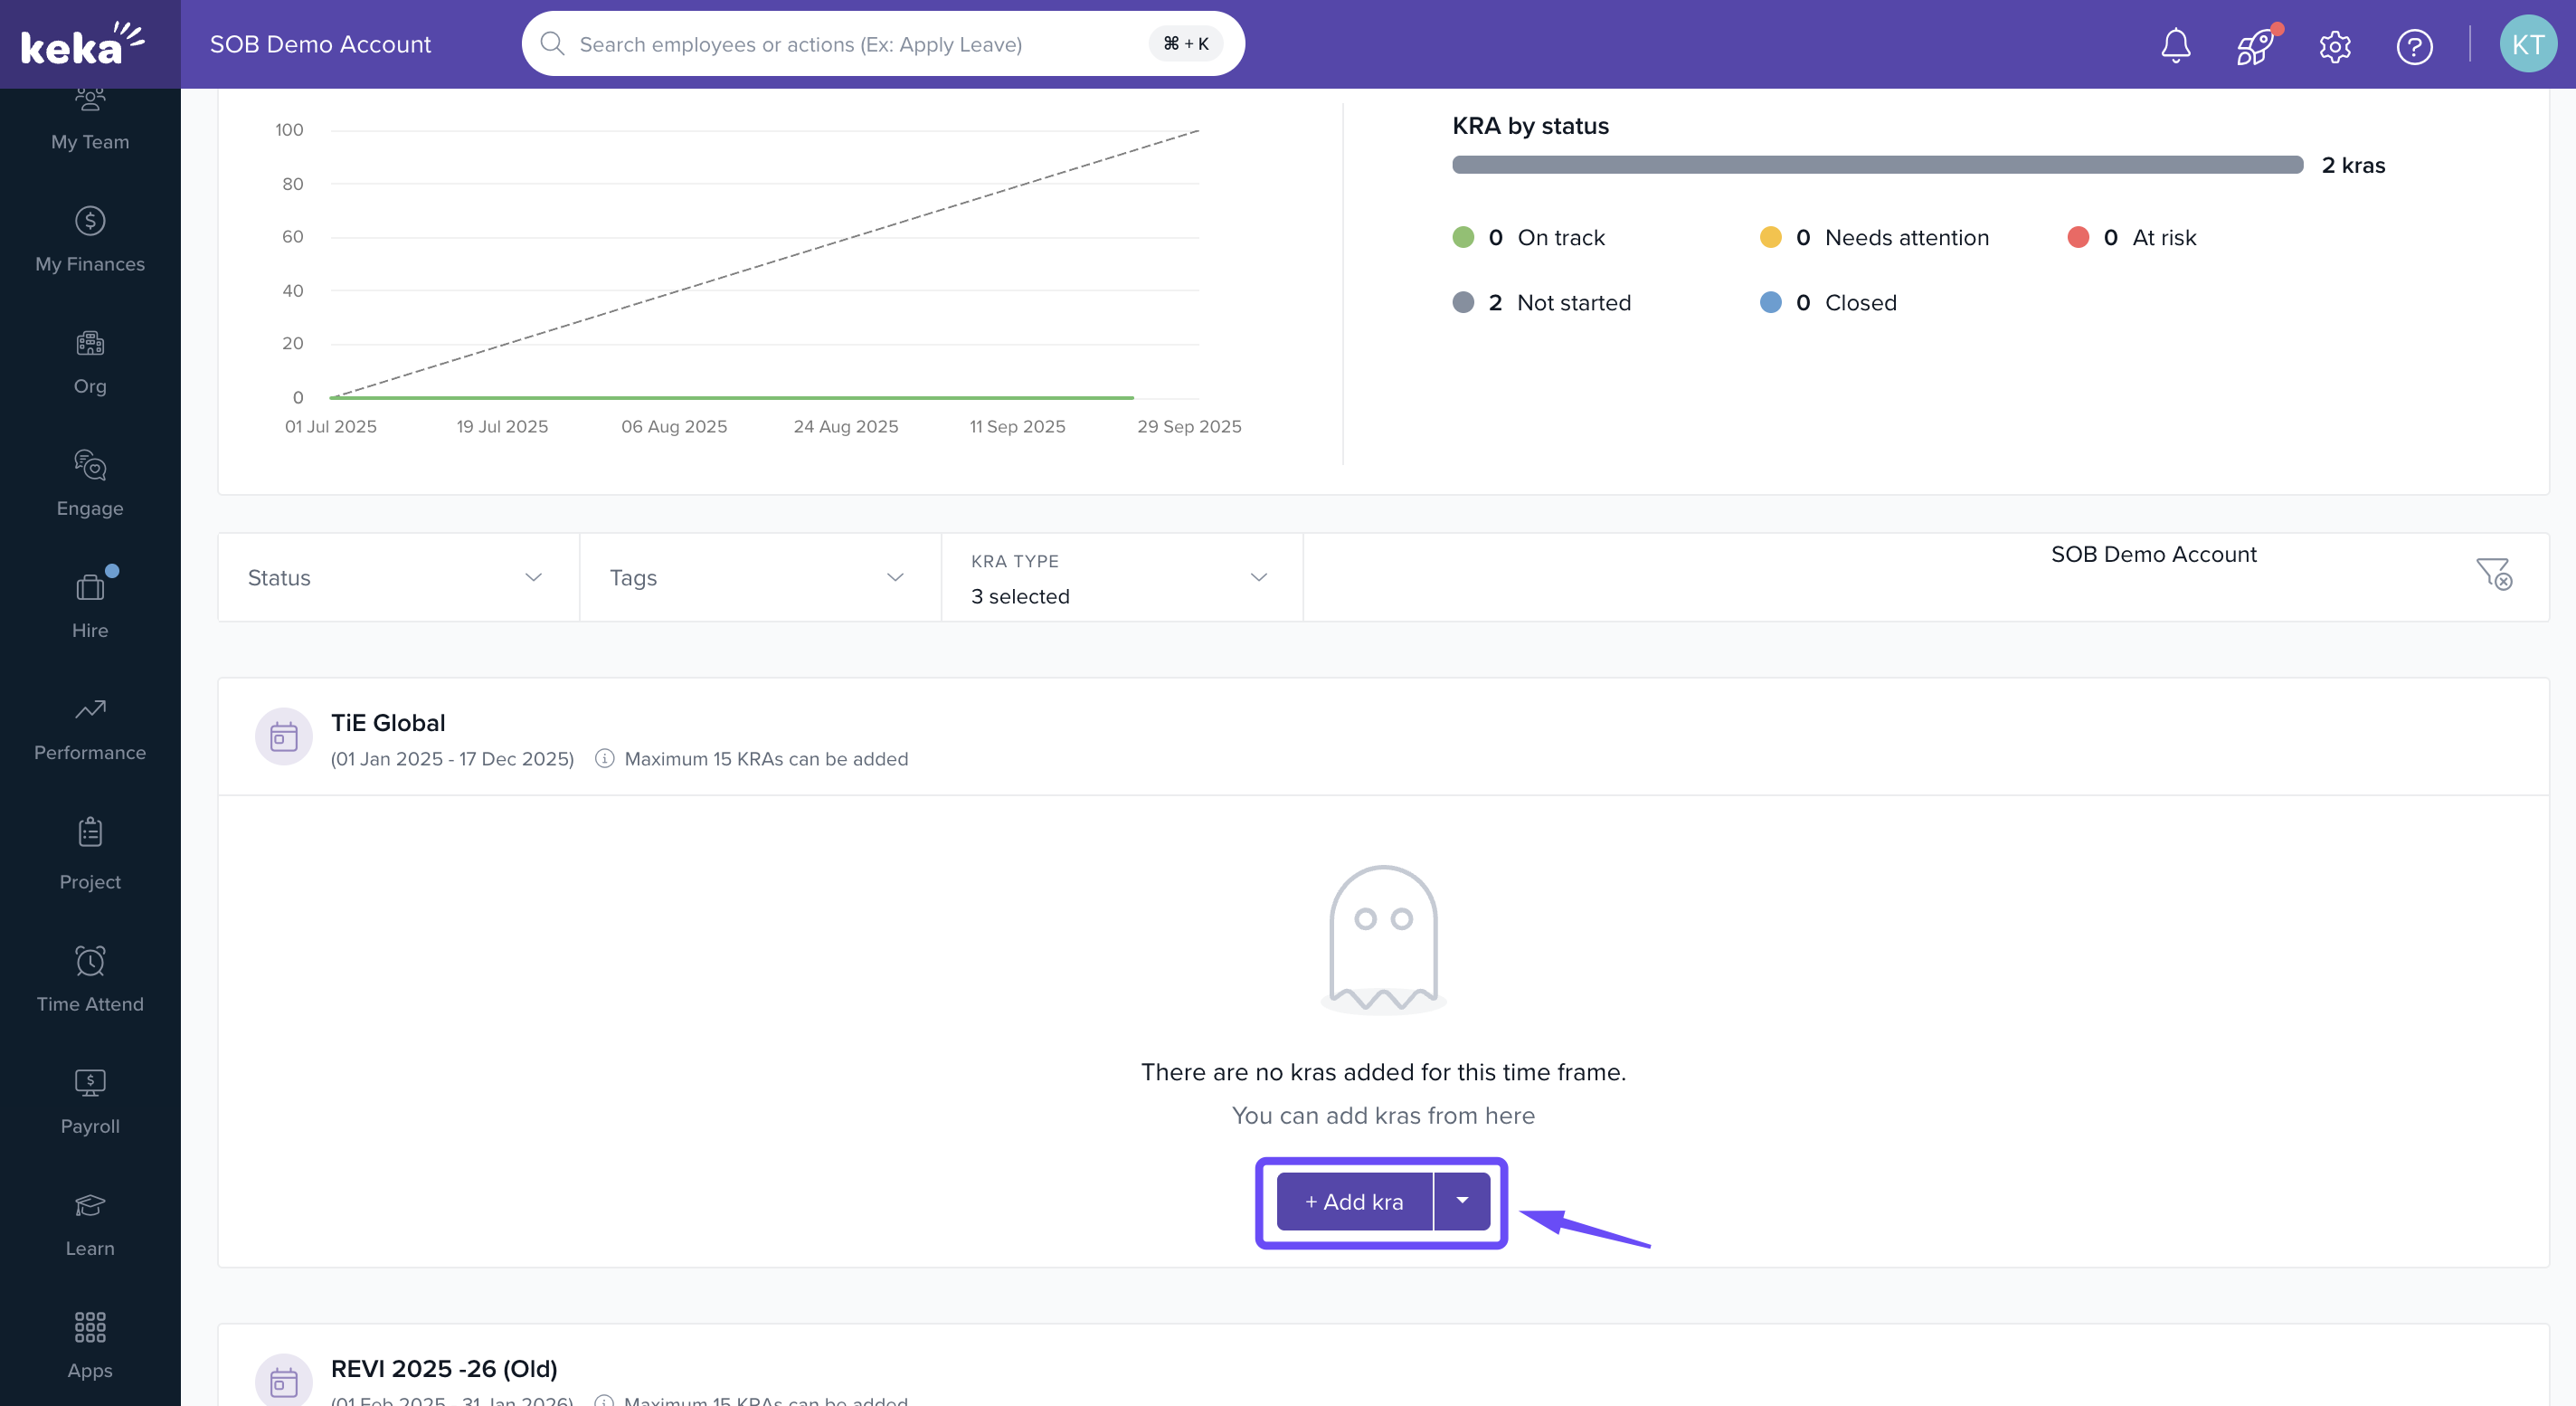Open the KRA Type dropdown
The width and height of the screenshot is (2576, 1406).
coord(1120,578)
